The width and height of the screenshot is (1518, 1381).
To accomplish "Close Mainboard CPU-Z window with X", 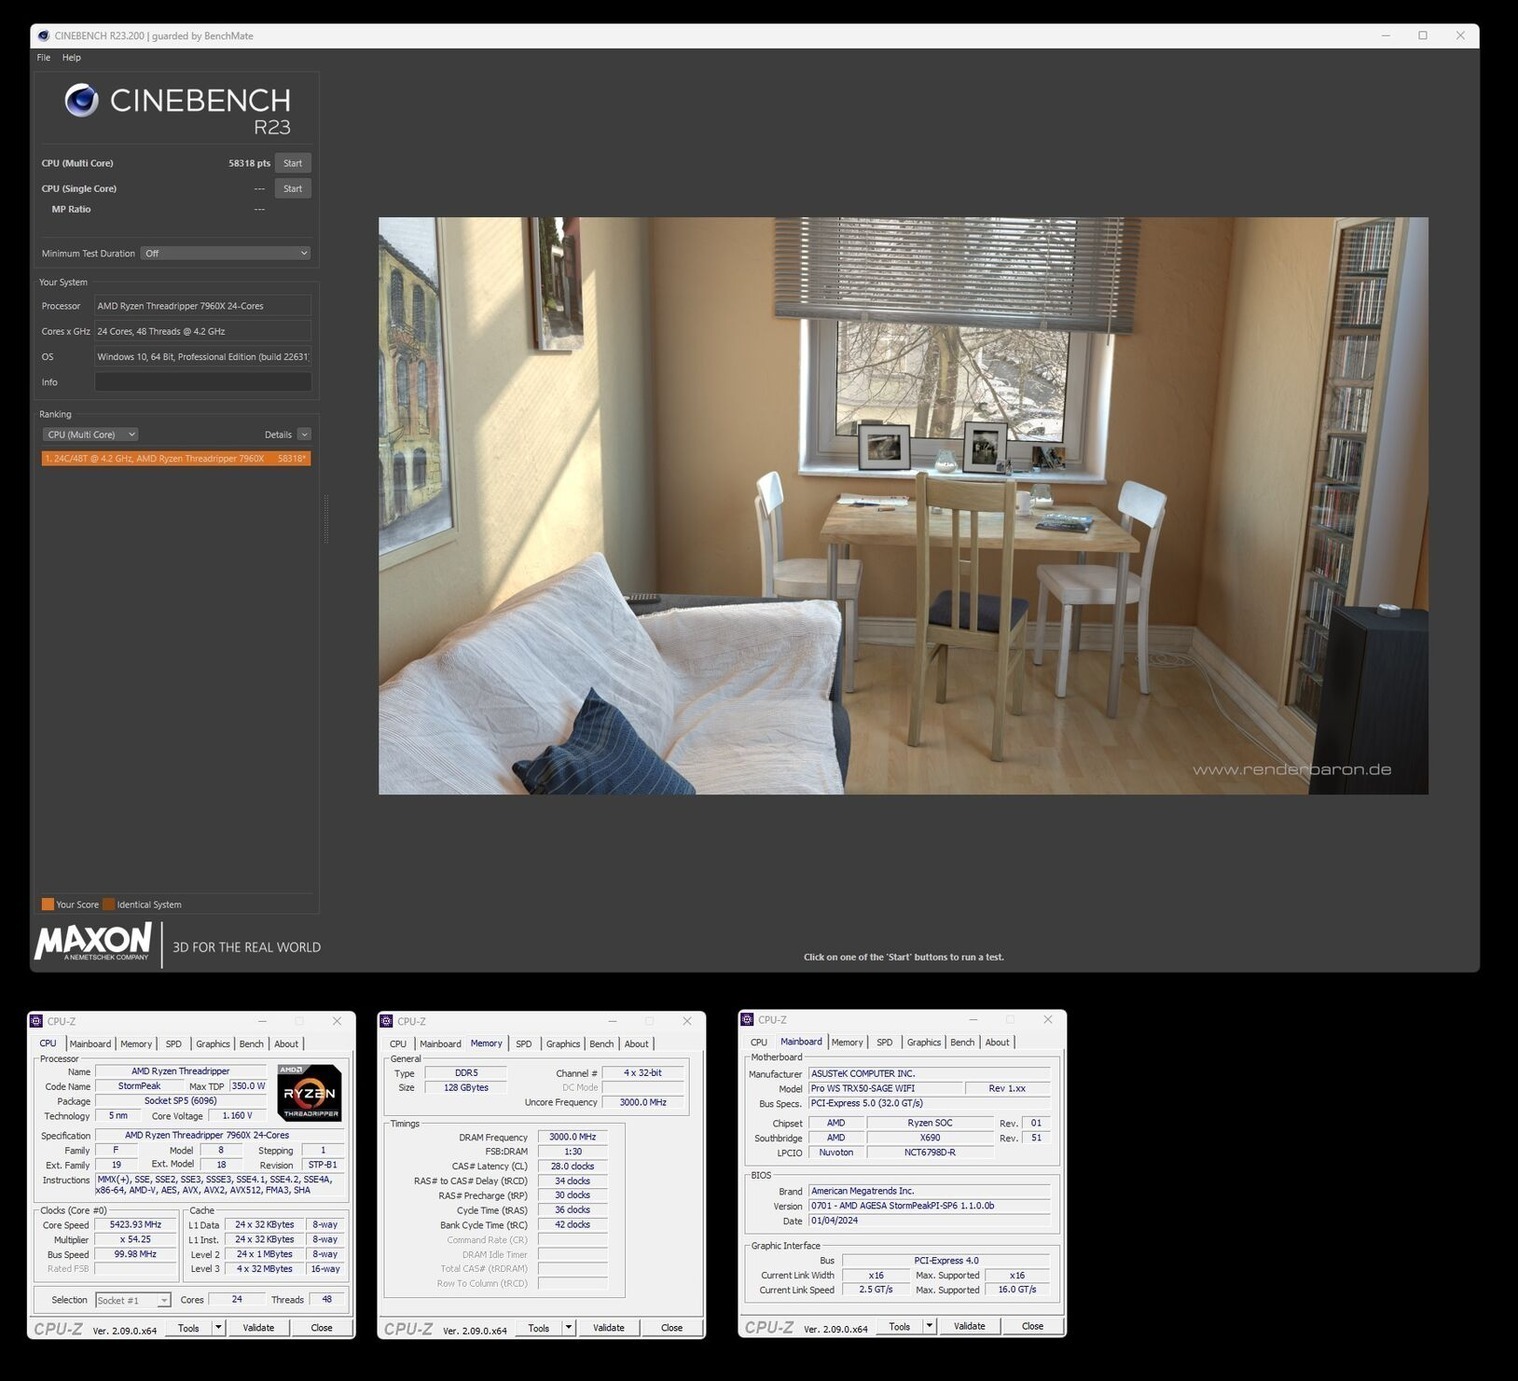I will [1048, 1019].
